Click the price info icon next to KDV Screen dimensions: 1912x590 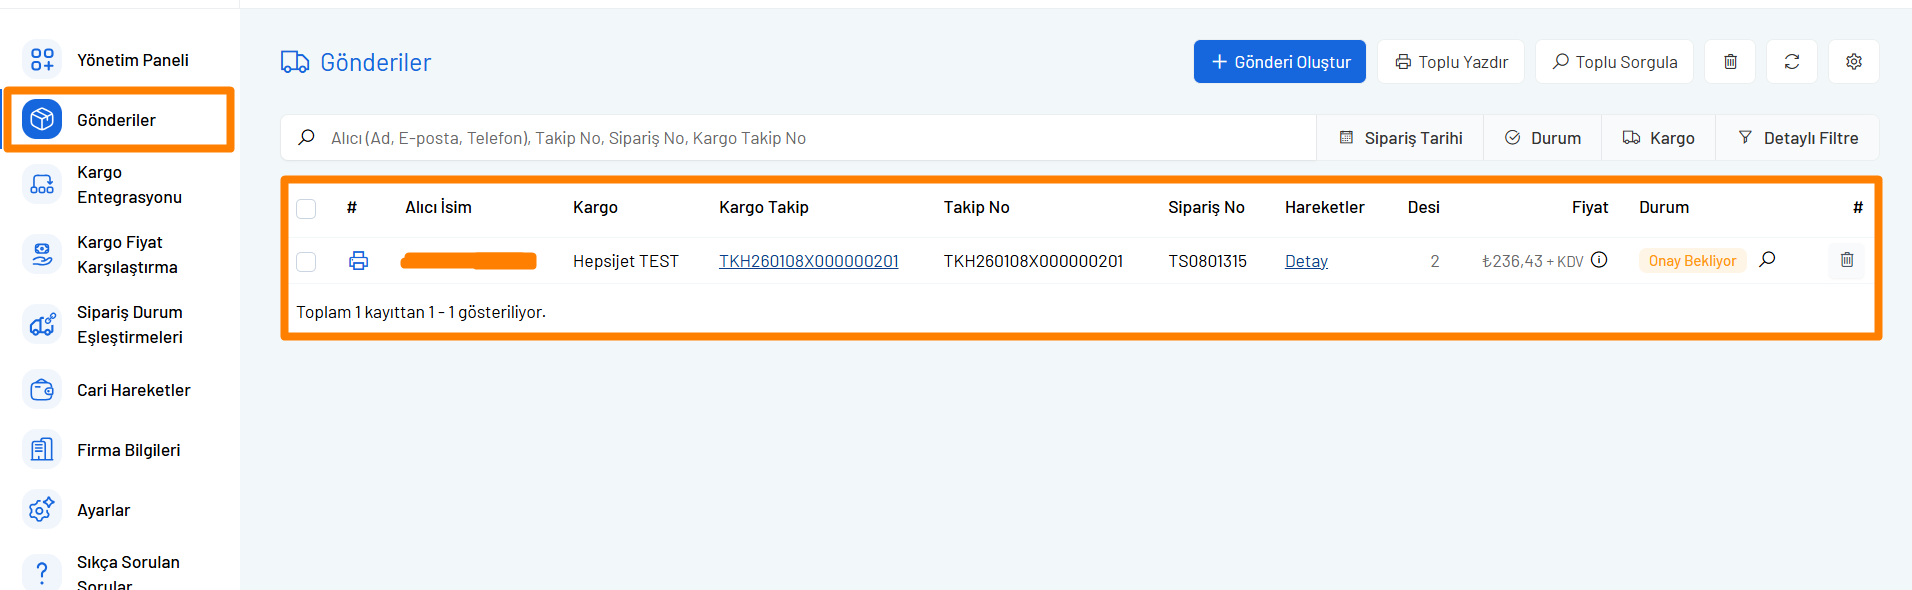[x=1599, y=260]
